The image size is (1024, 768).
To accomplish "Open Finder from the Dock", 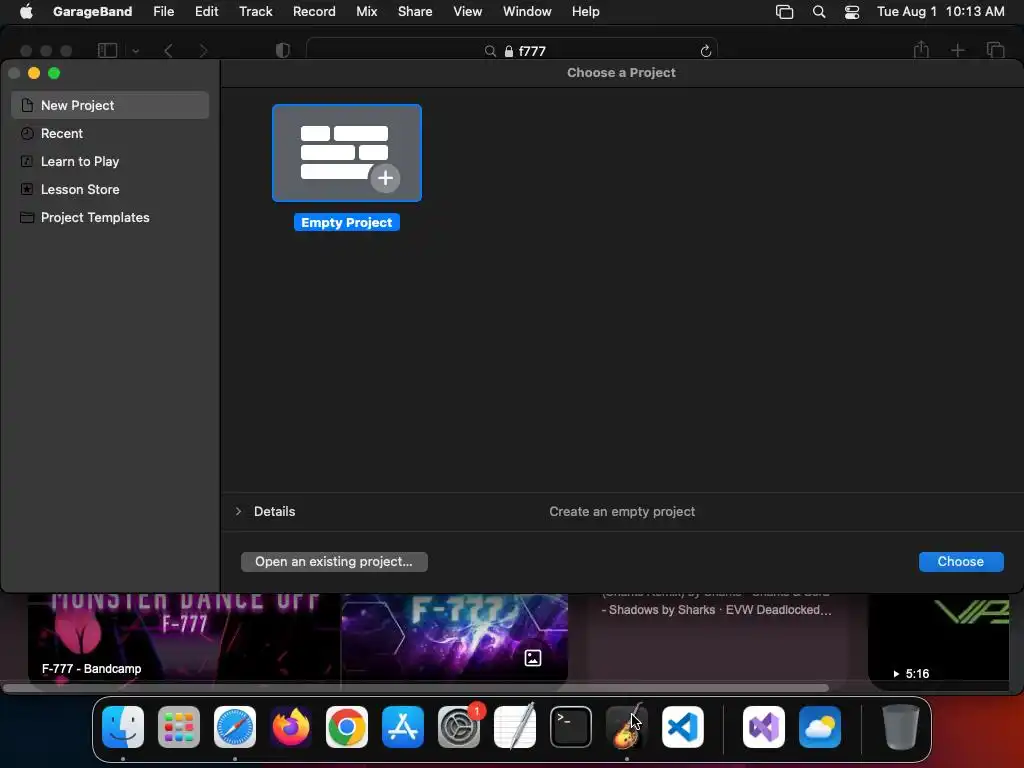I will coord(123,727).
